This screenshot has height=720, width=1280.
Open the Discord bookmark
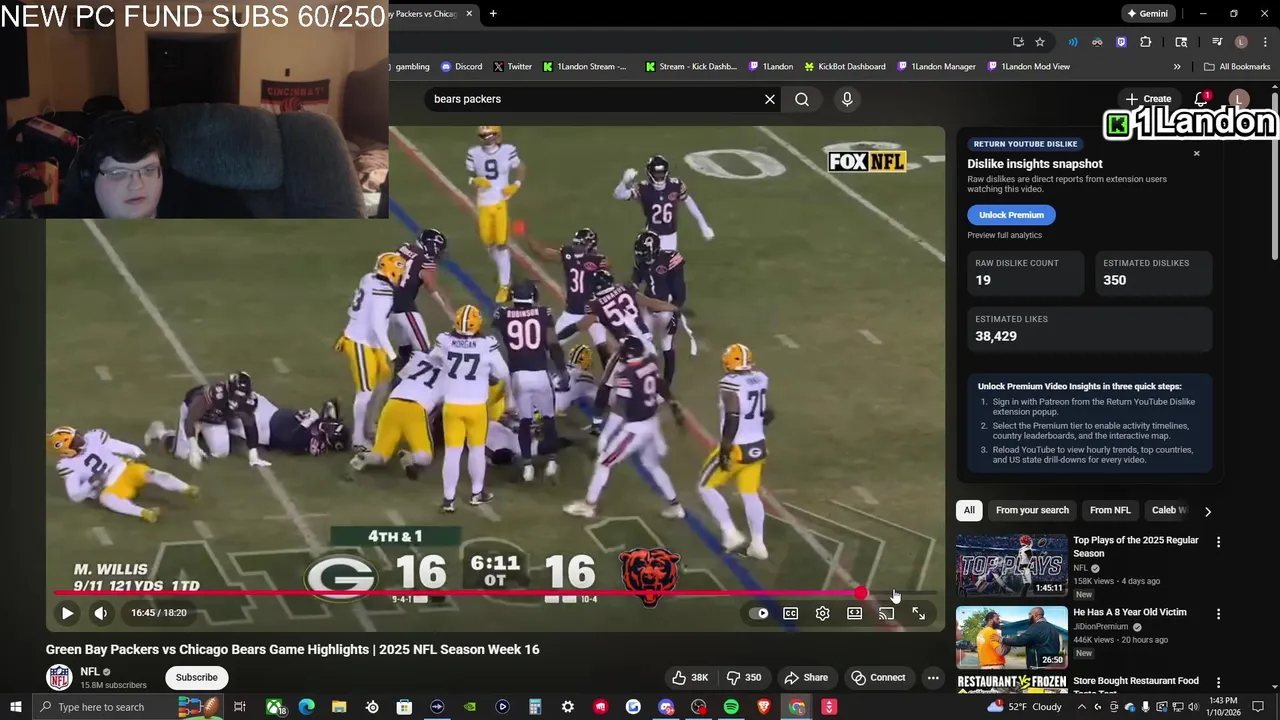pyautogui.click(x=461, y=67)
